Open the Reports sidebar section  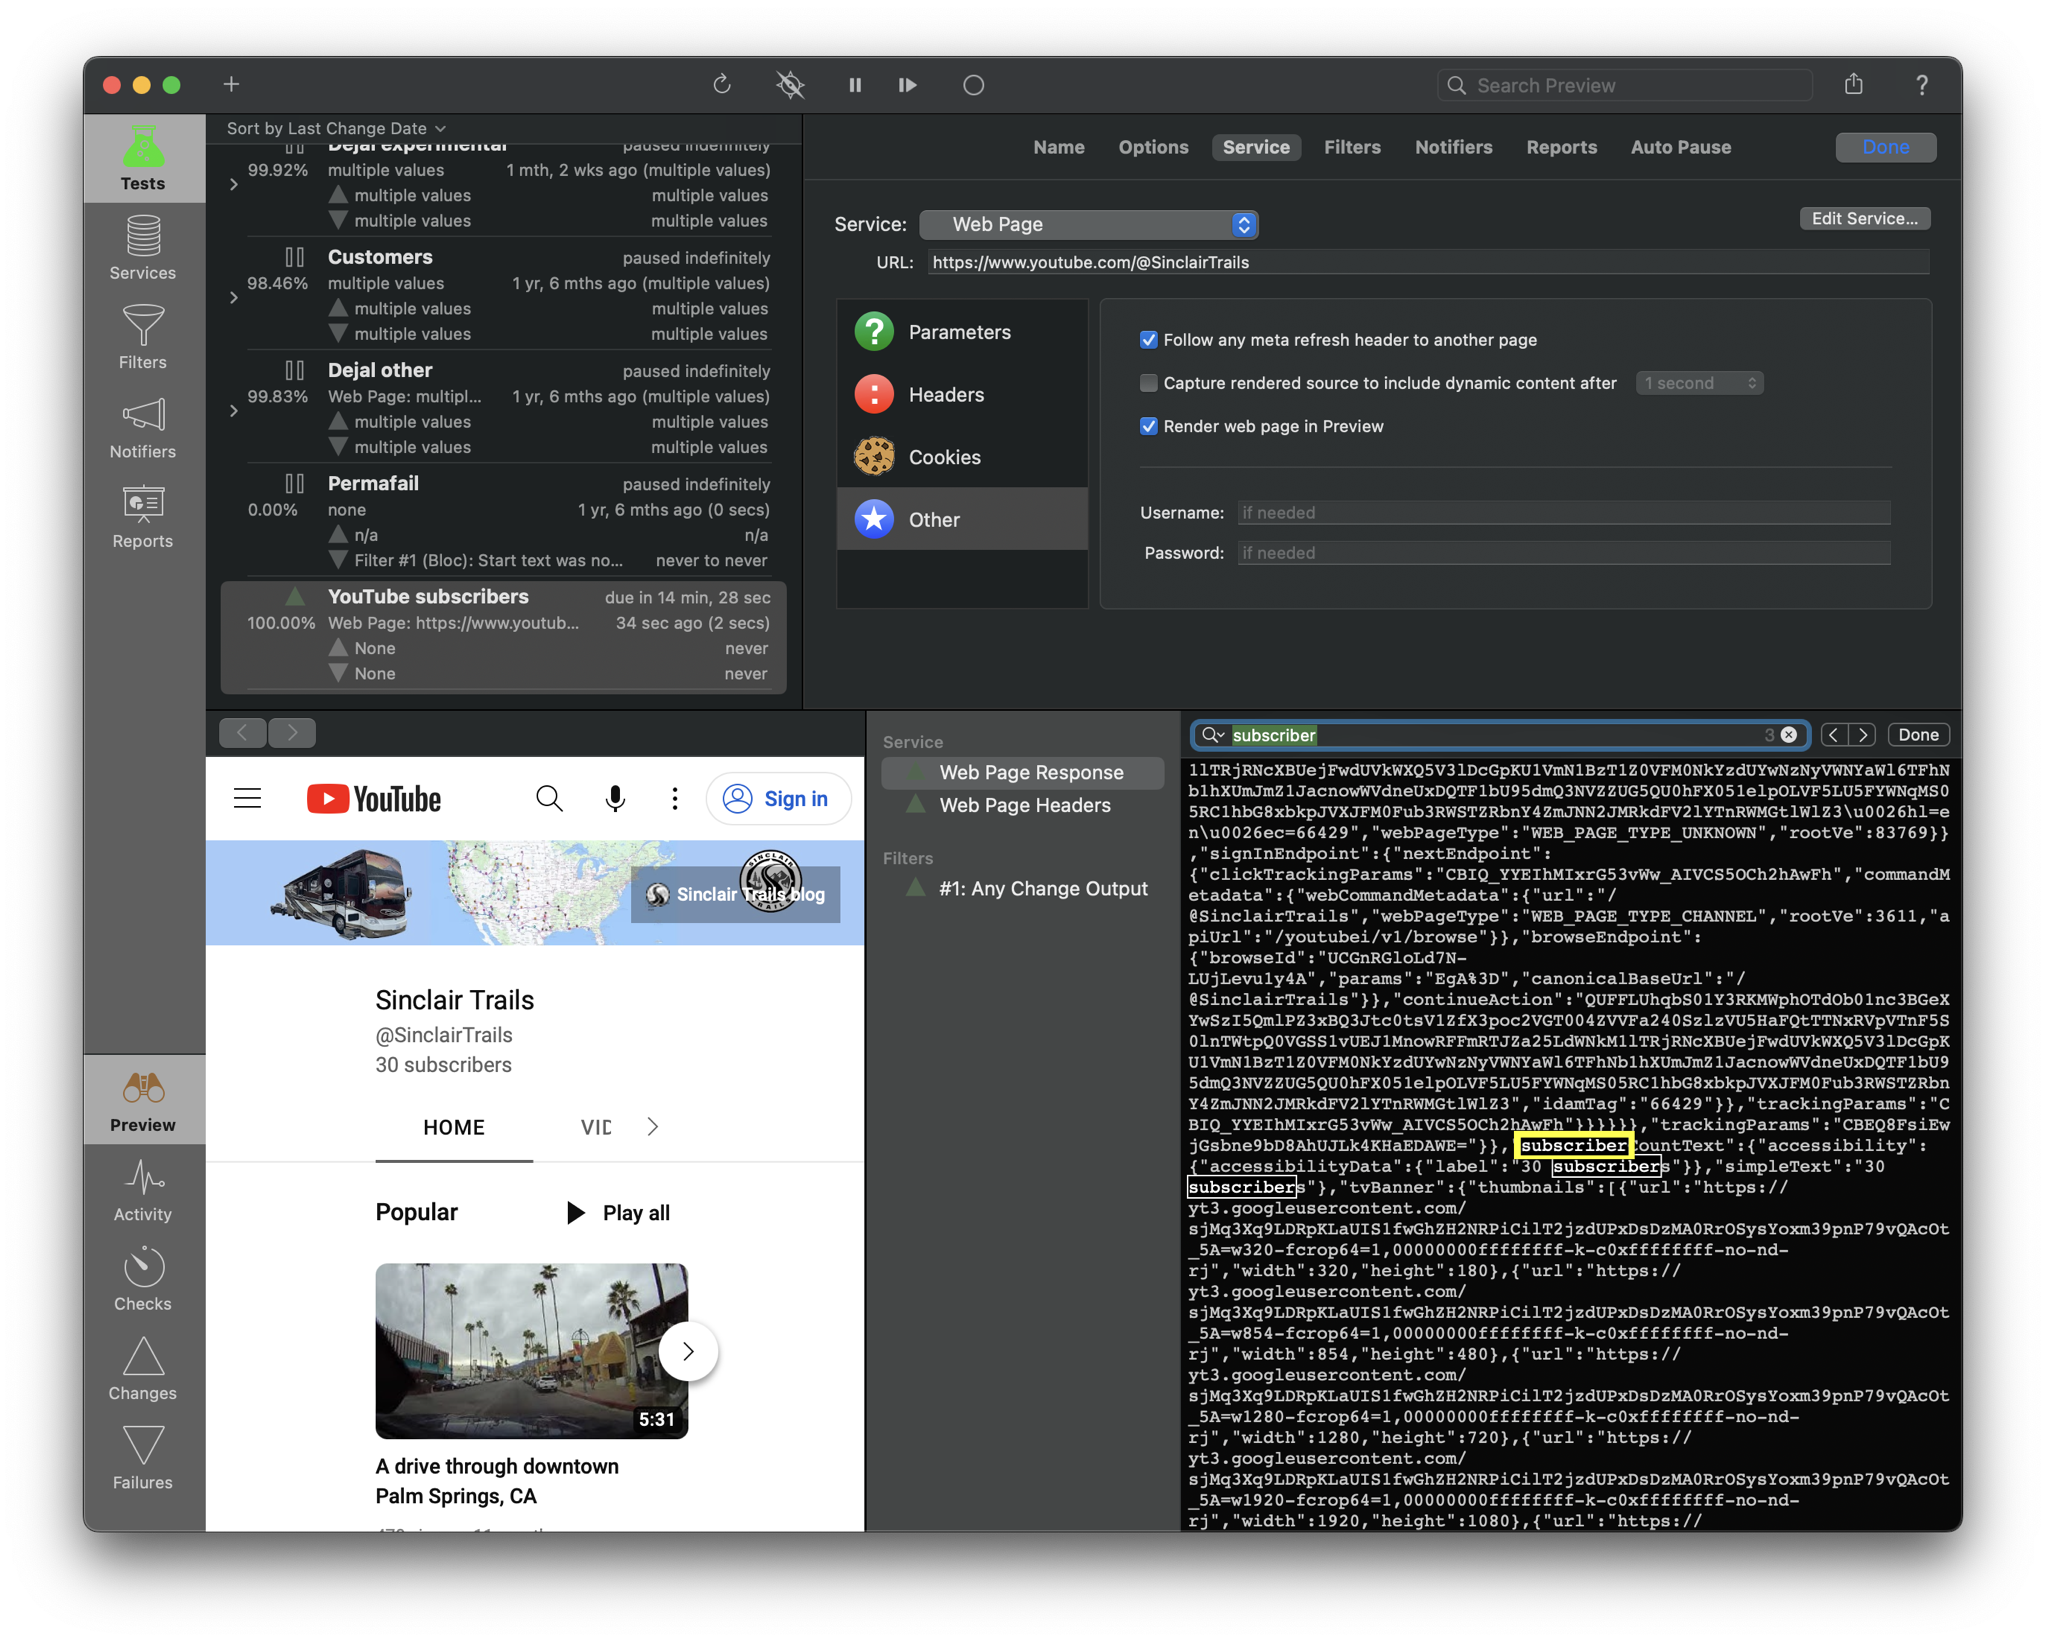(143, 516)
